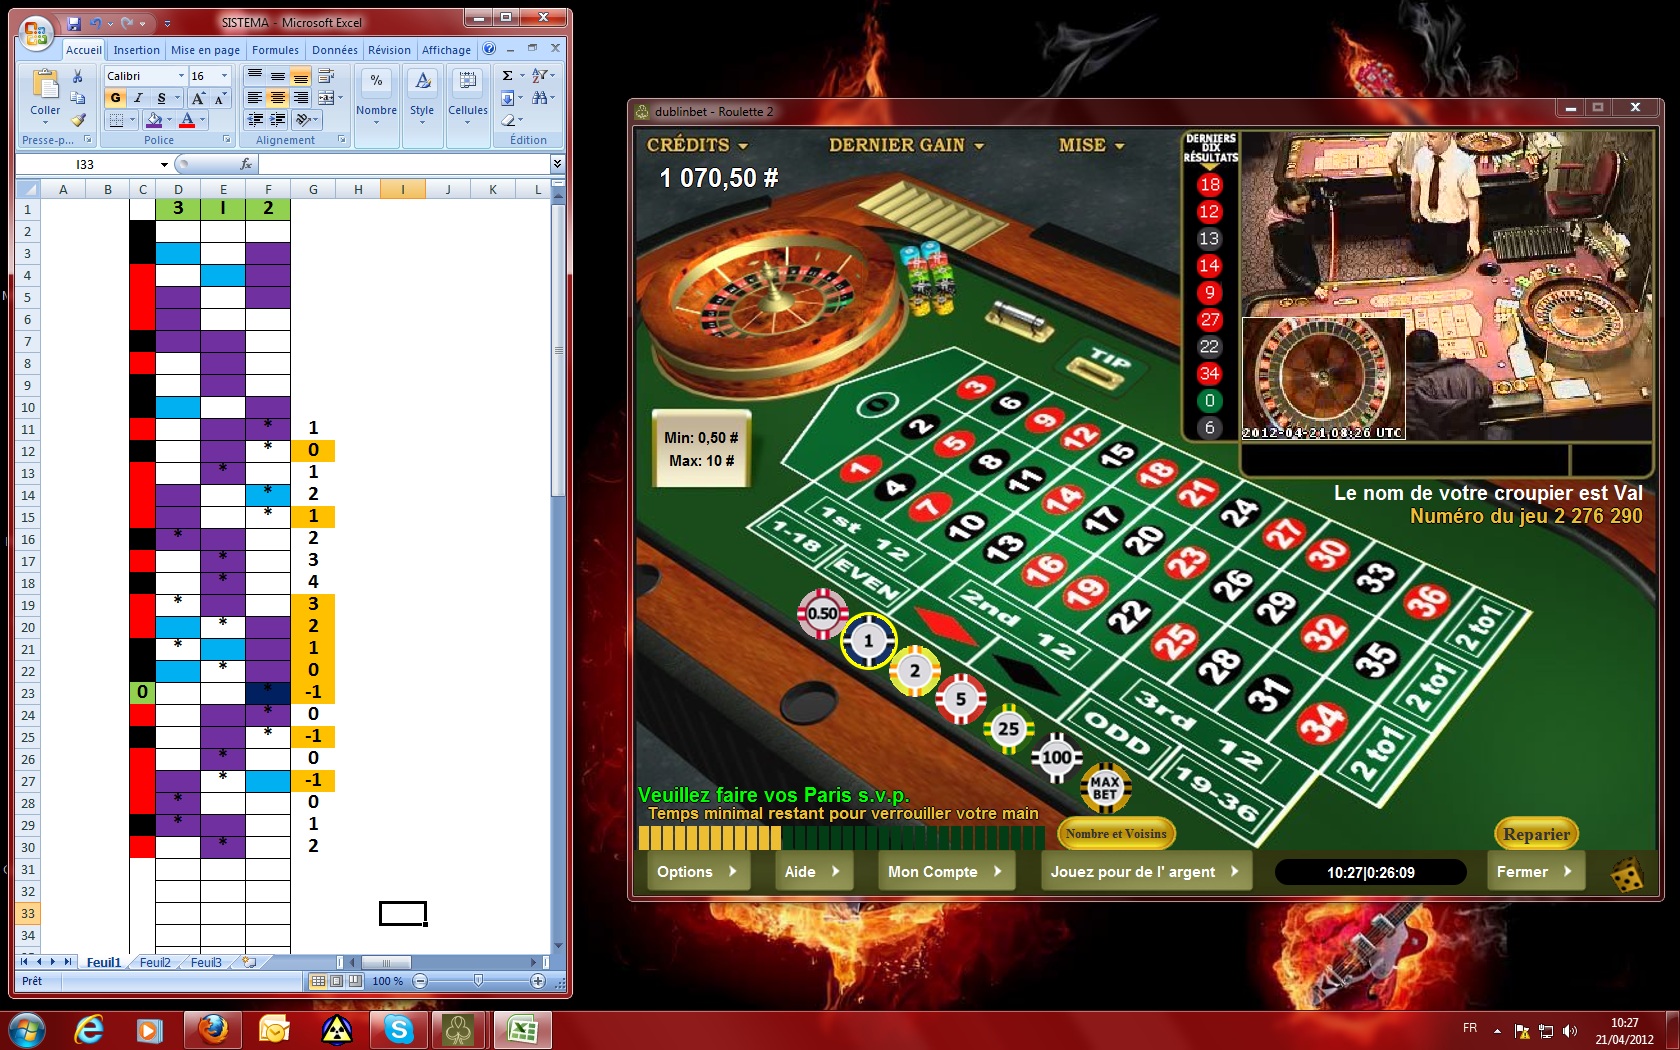Switch to the Feuil2 sheet tab

click(155, 962)
